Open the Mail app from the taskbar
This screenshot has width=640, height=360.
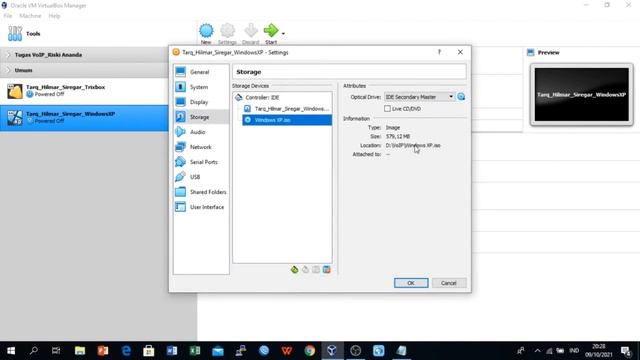coord(218,351)
